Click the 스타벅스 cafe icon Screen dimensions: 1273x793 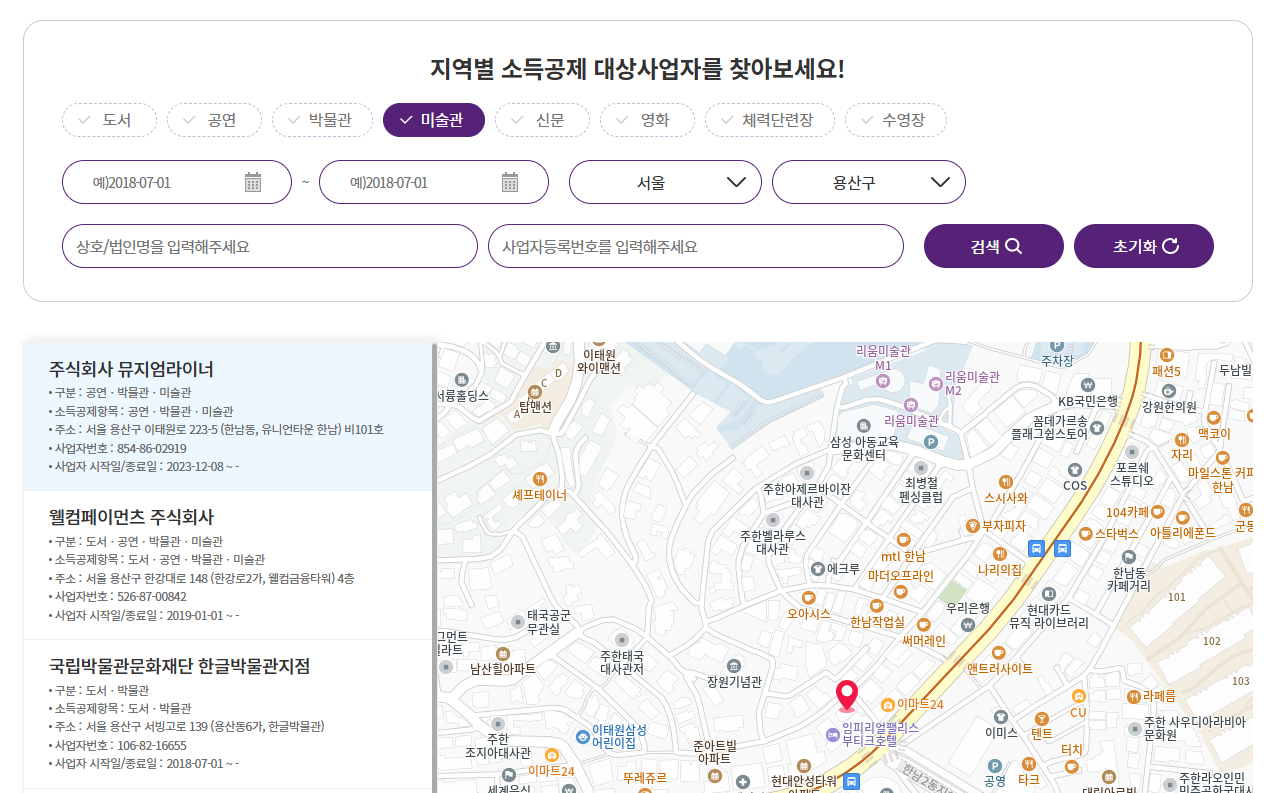(x=1084, y=534)
